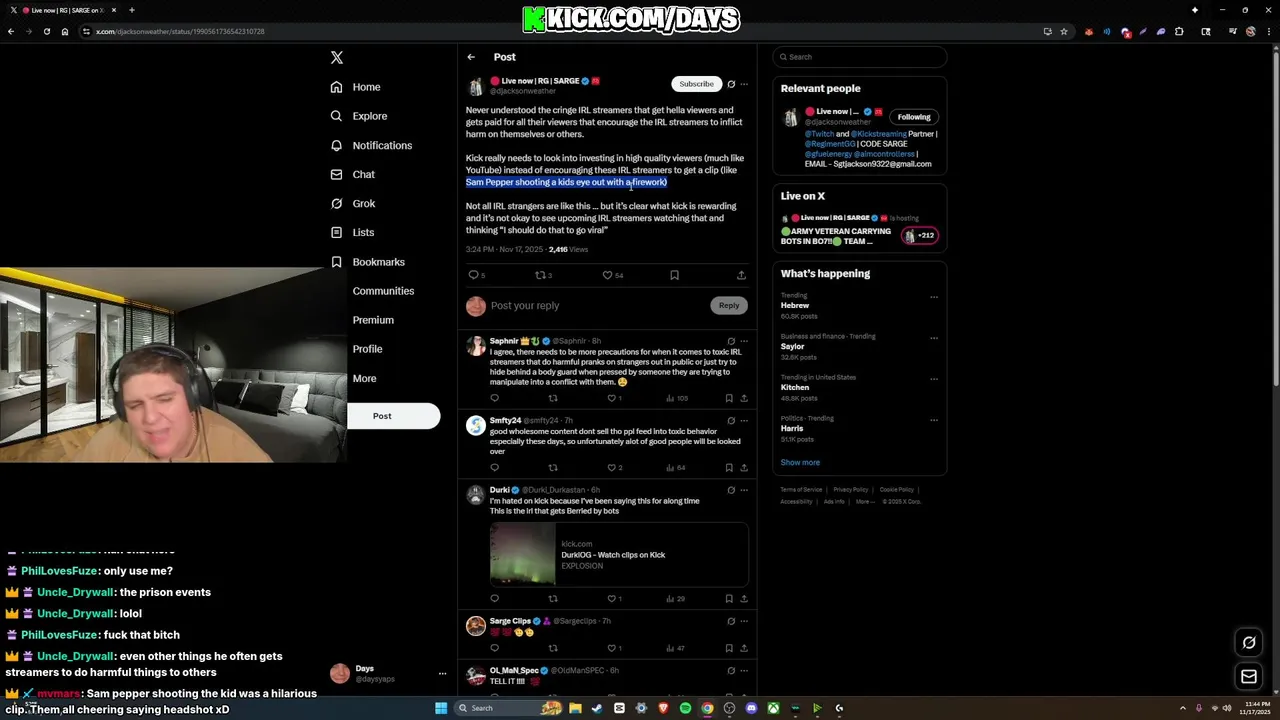Click the Reply button beside reply field

click(729, 305)
